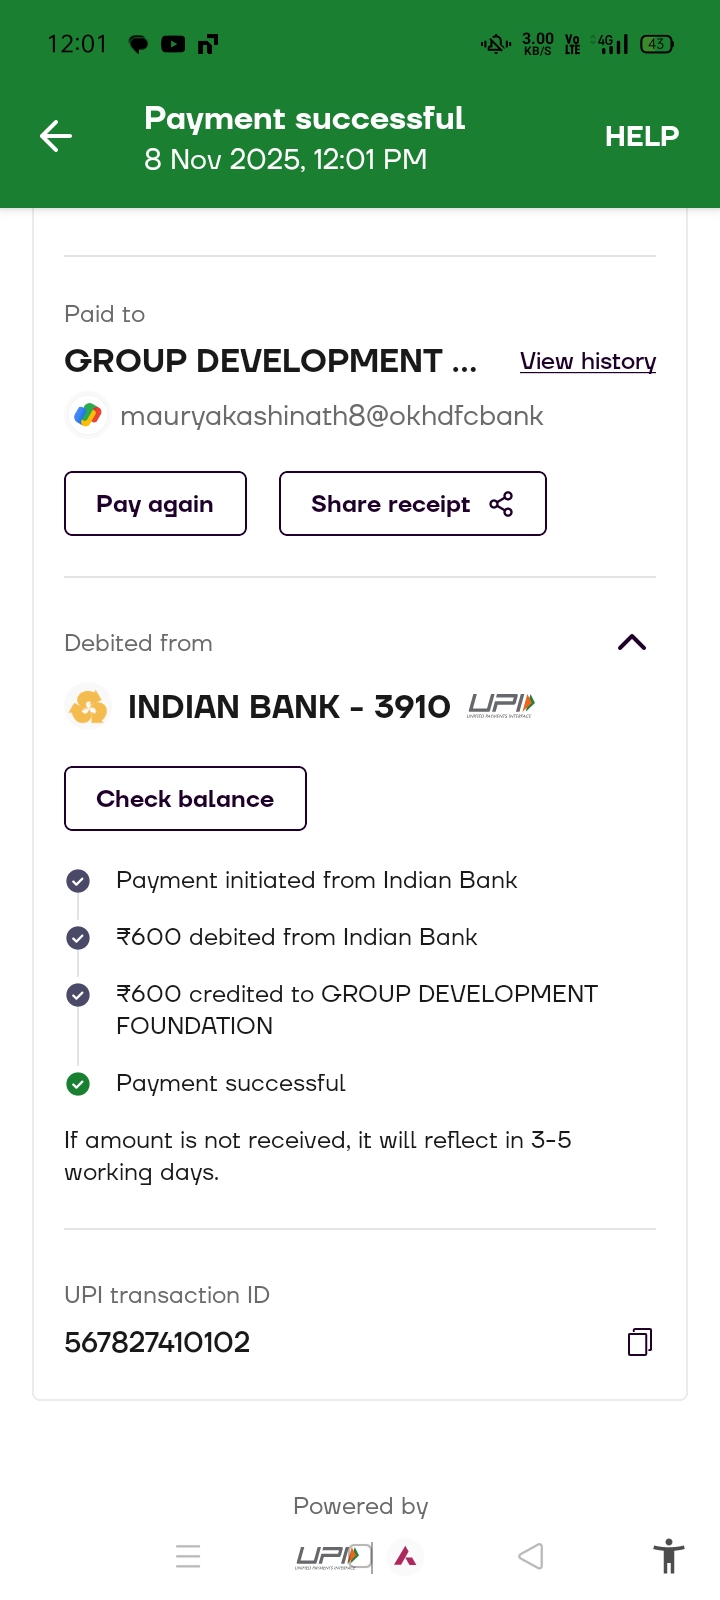Copy the UPI transaction ID
The image size is (720, 1600).
[x=640, y=1342]
